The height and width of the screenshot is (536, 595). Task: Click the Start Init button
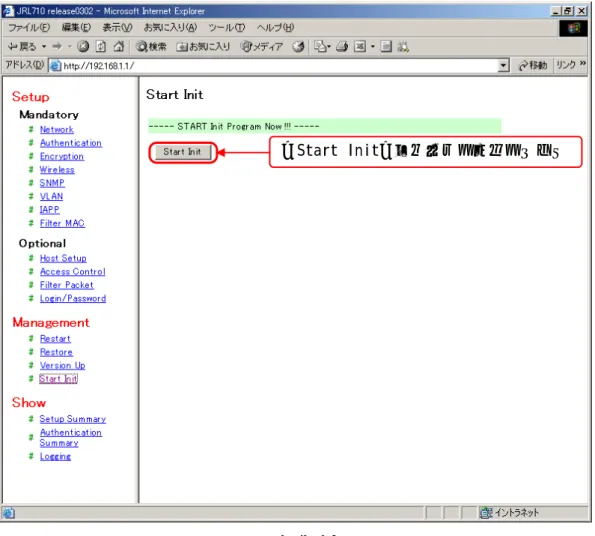[x=182, y=152]
